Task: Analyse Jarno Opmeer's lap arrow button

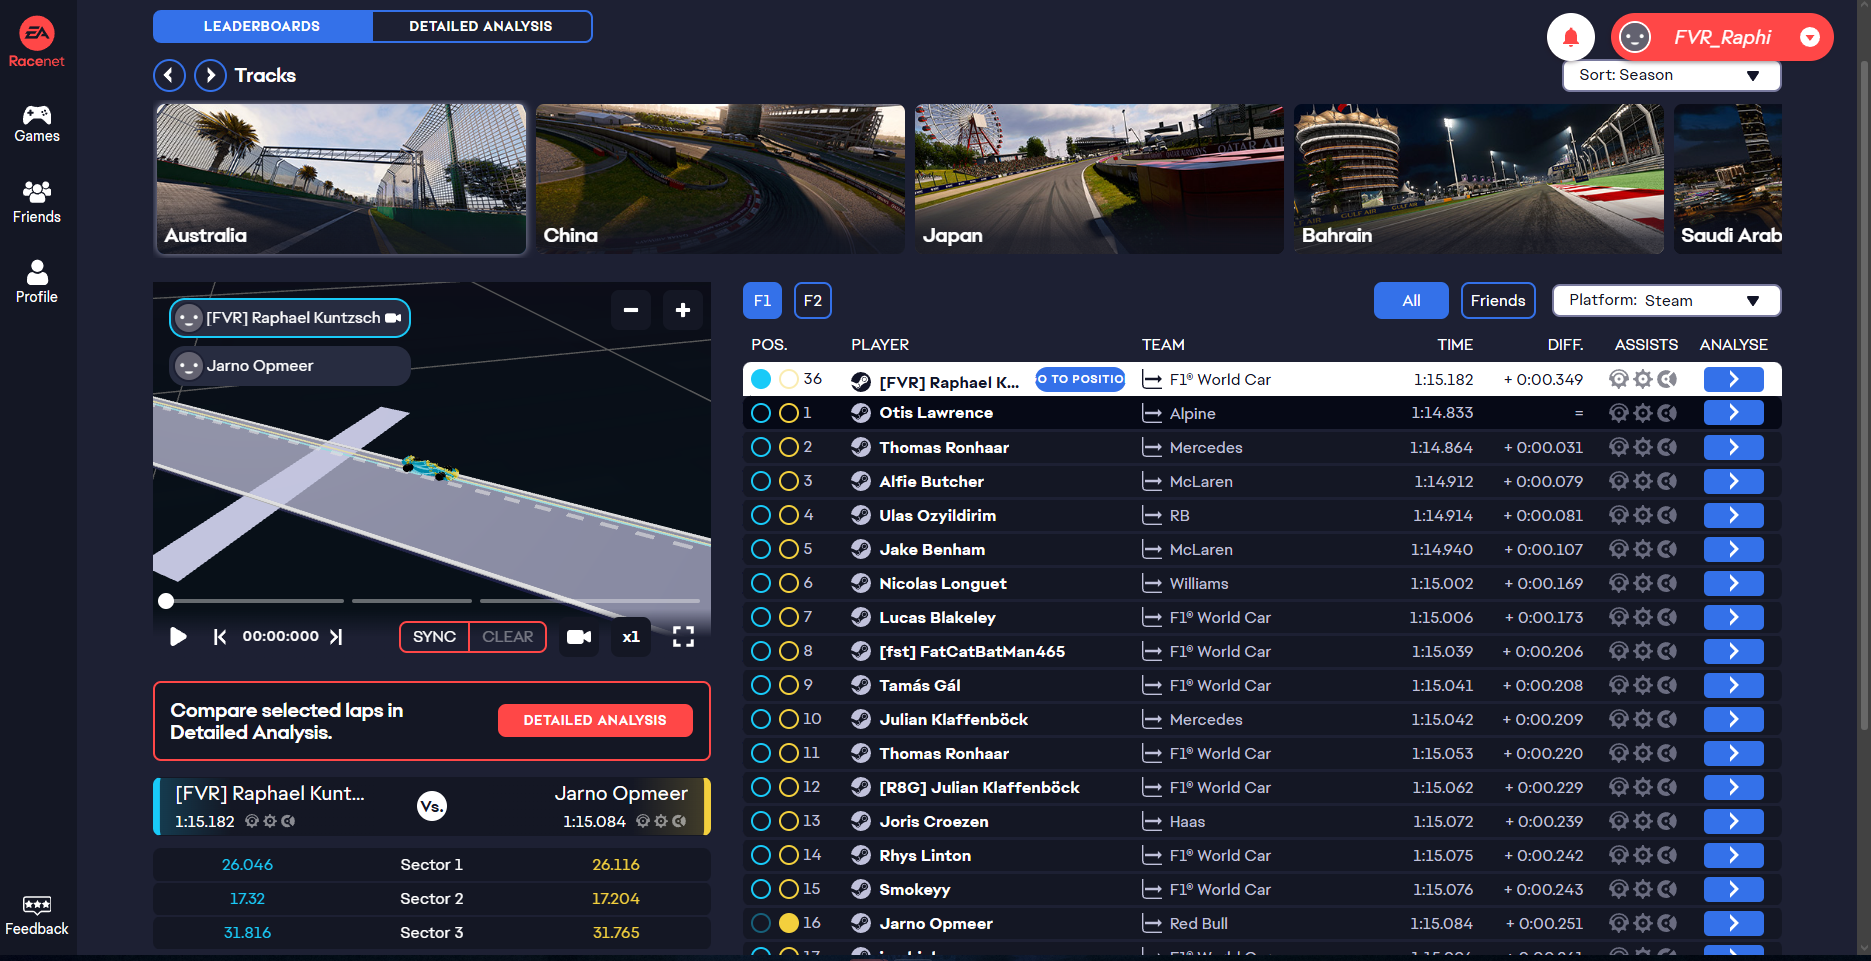Action: (1733, 923)
